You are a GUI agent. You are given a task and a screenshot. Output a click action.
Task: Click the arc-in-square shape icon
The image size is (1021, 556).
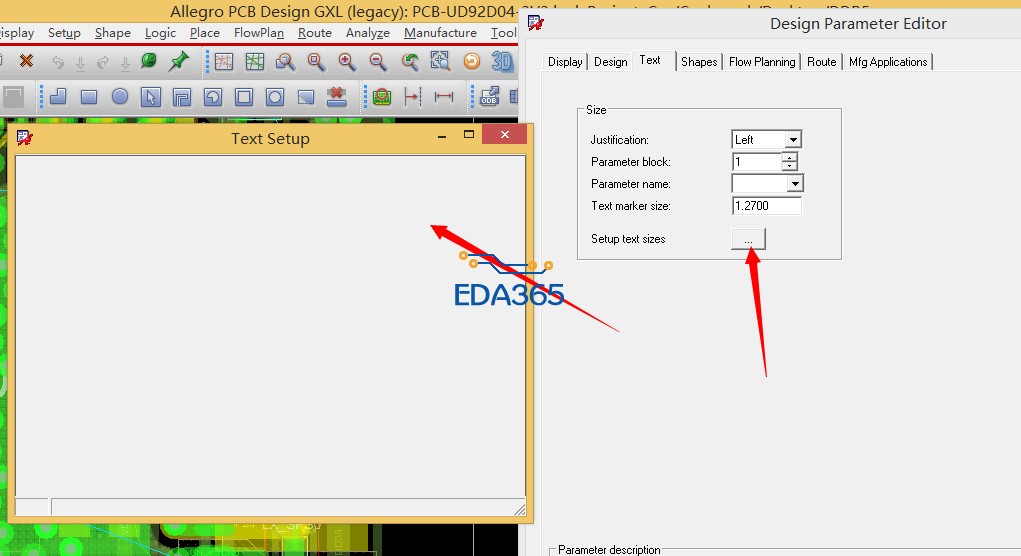[x=213, y=98]
